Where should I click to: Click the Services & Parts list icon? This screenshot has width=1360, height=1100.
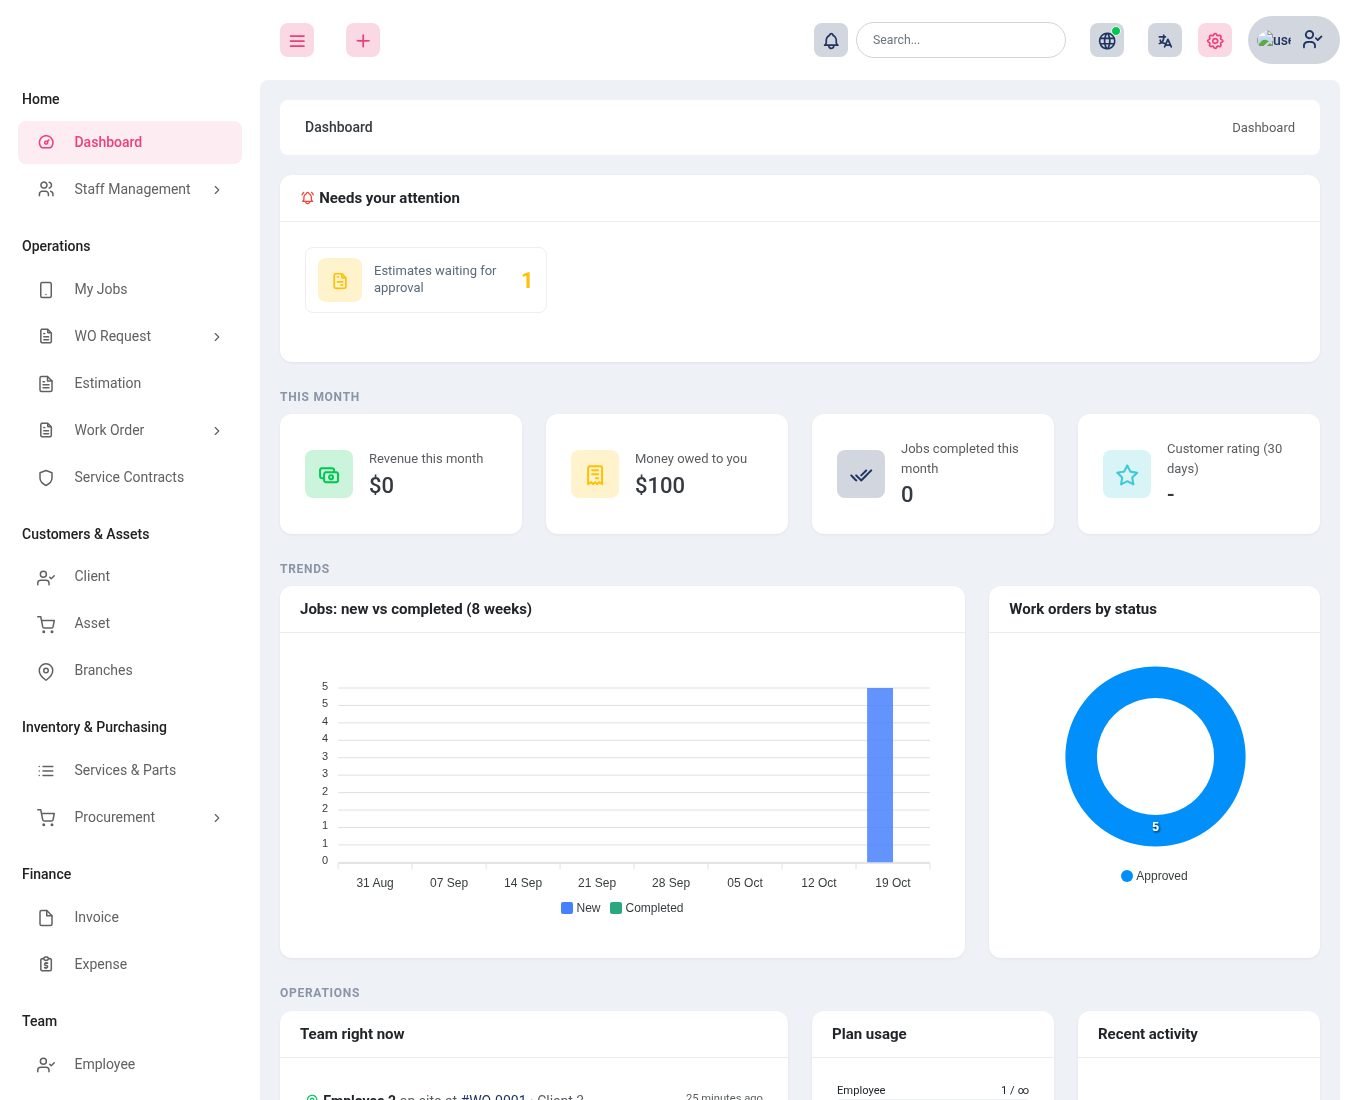[46, 770]
